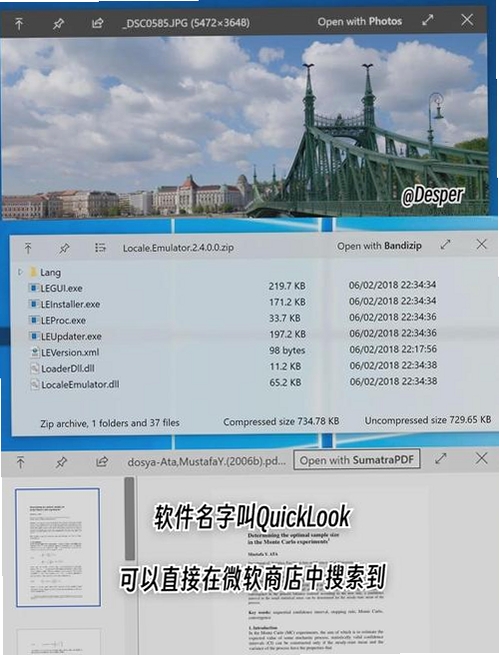Screen dimensions: 499x655
Task: Click LEGUI.exe file icon
Action: pyautogui.click(x=33, y=288)
